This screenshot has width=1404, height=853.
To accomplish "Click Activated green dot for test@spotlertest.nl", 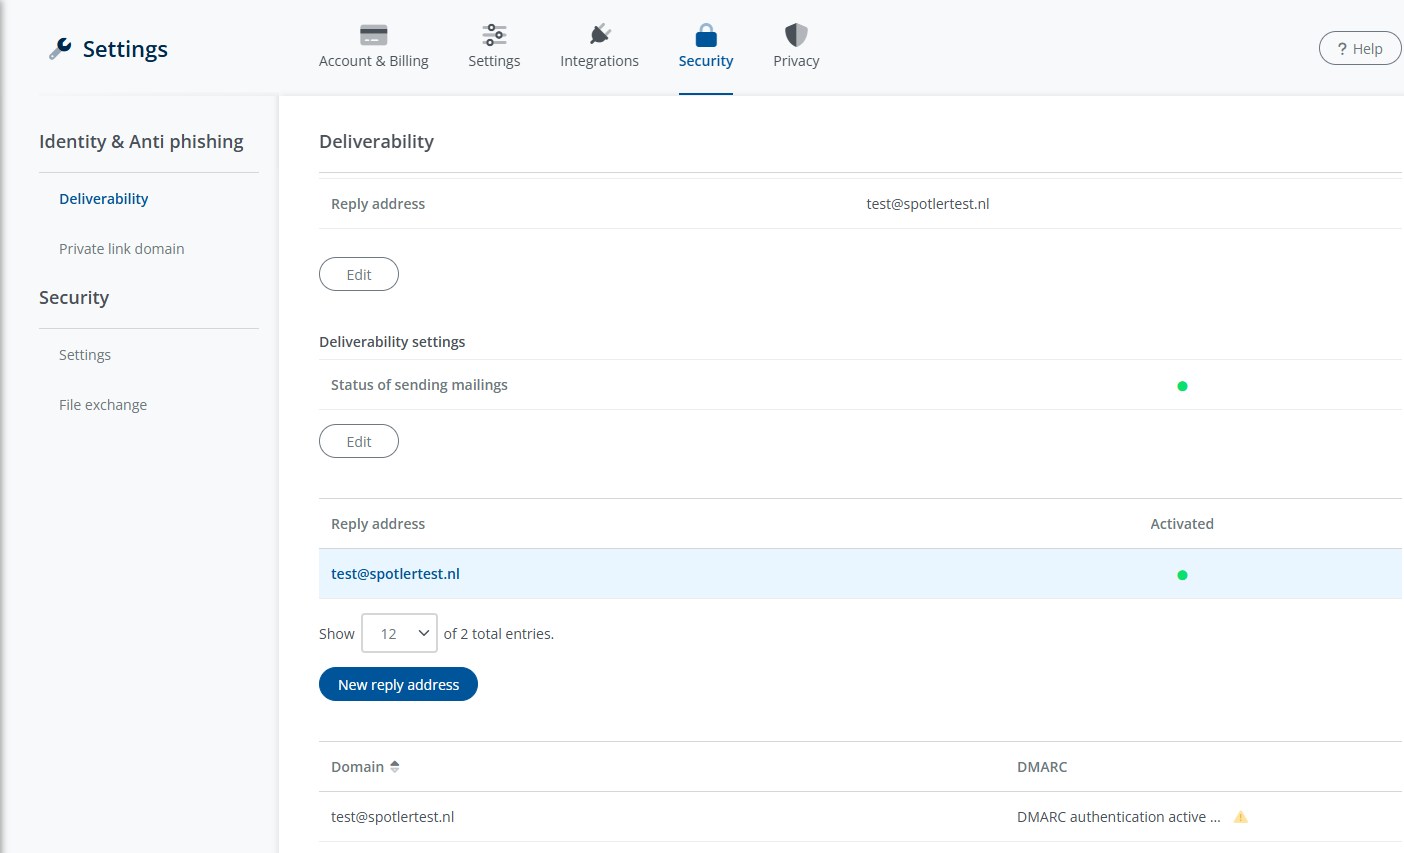I will click(x=1182, y=575).
